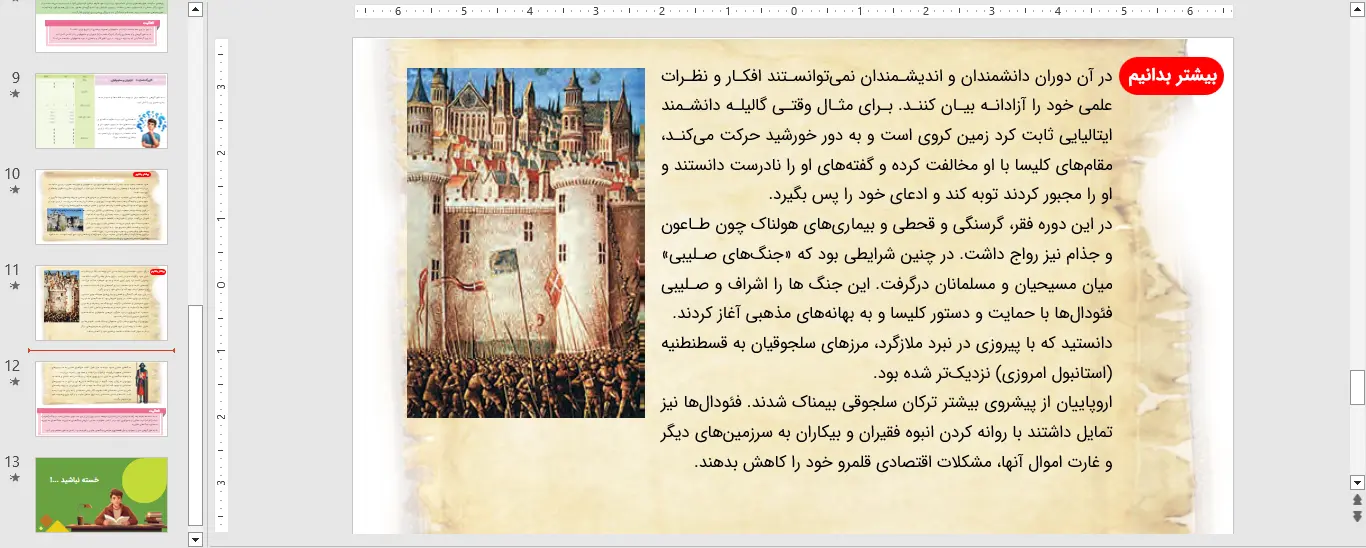
Task: Click the animation star under slide 12
Action: [x=13, y=382]
